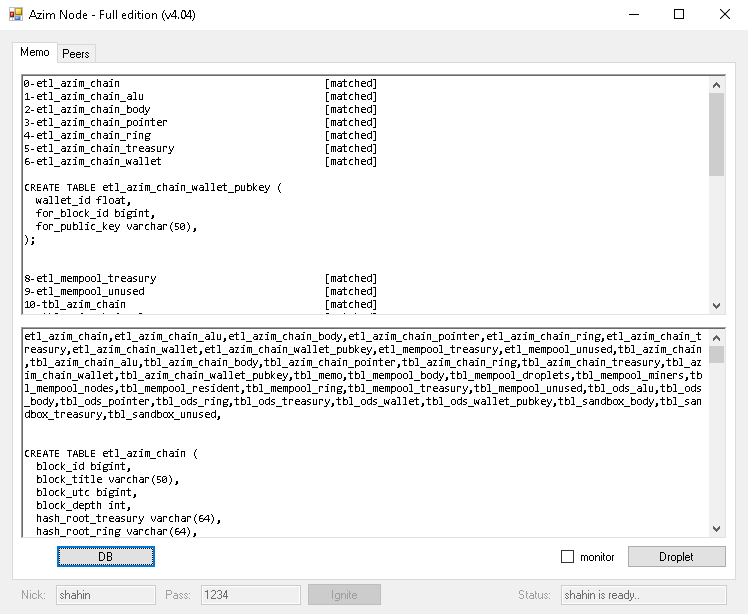Click the block_depth int line
The height and width of the screenshot is (614, 748).
83,505
